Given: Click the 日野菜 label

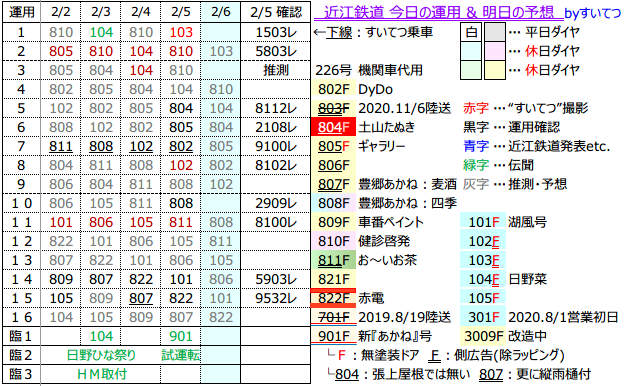Looking at the screenshot, I should coord(527,279).
